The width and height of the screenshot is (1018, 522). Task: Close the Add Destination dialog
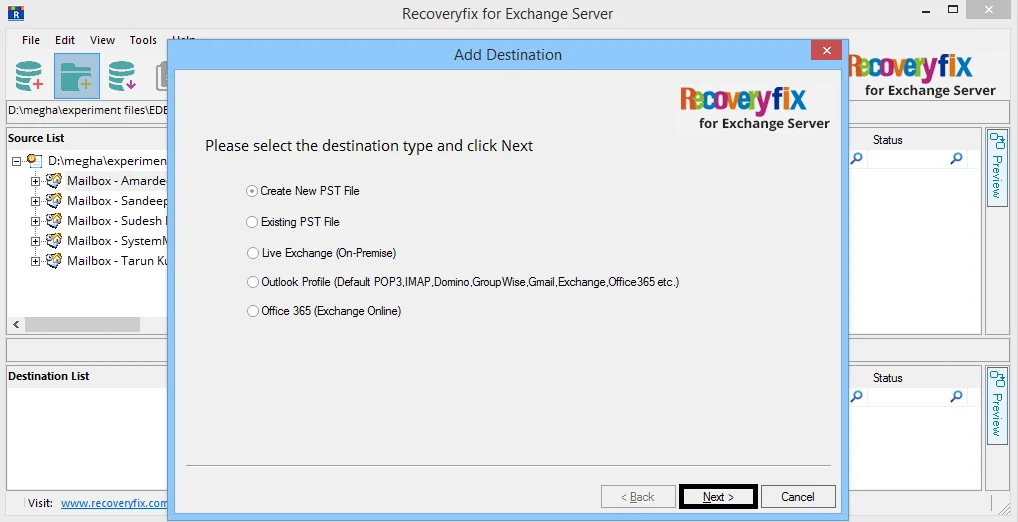point(826,51)
